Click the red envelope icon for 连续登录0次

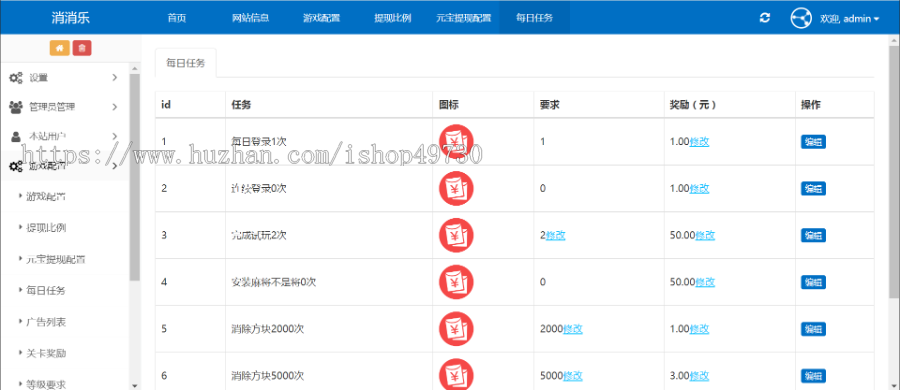click(456, 188)
